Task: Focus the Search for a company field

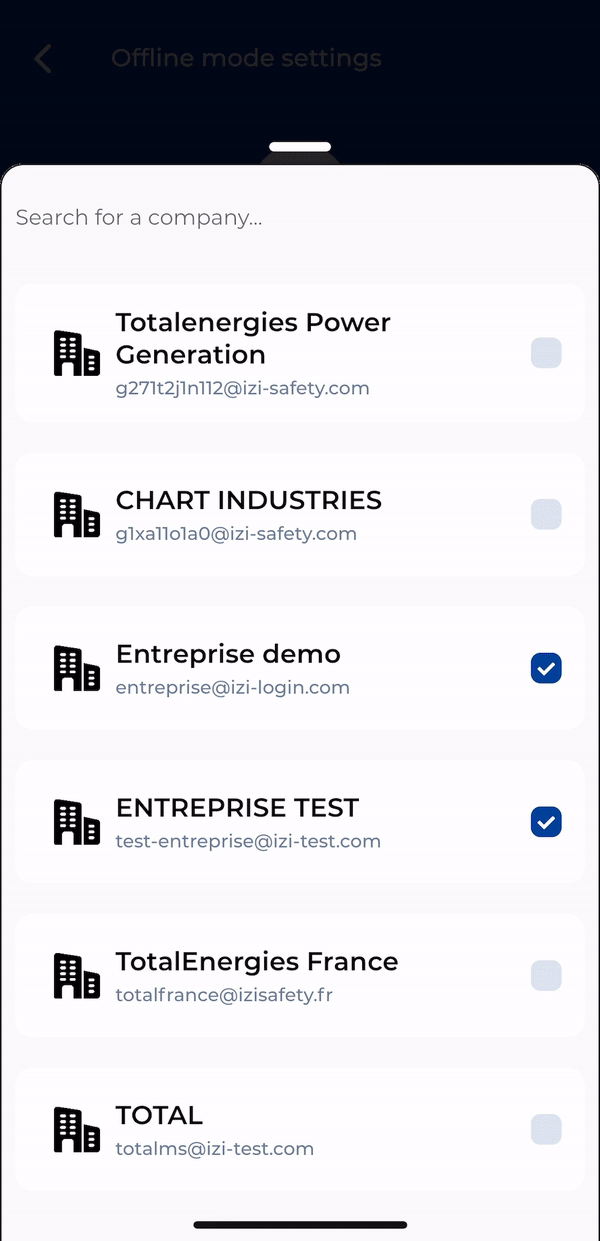Action: (300, 218)
